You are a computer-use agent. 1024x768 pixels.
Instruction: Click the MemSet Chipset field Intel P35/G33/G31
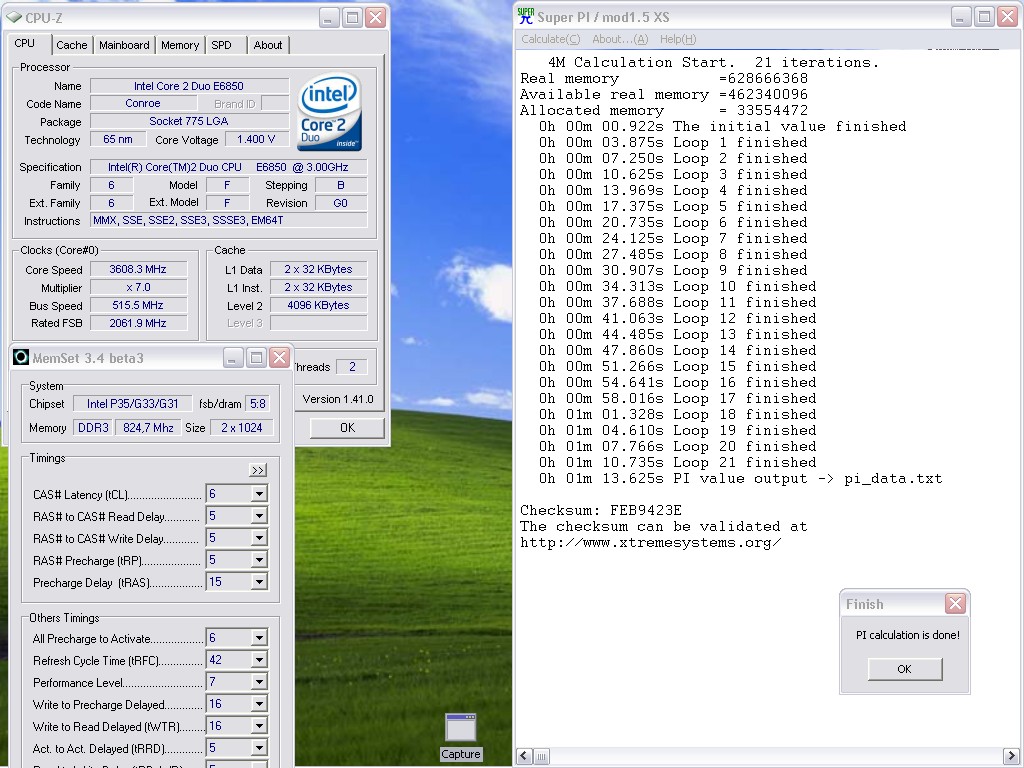pos(133,404)
